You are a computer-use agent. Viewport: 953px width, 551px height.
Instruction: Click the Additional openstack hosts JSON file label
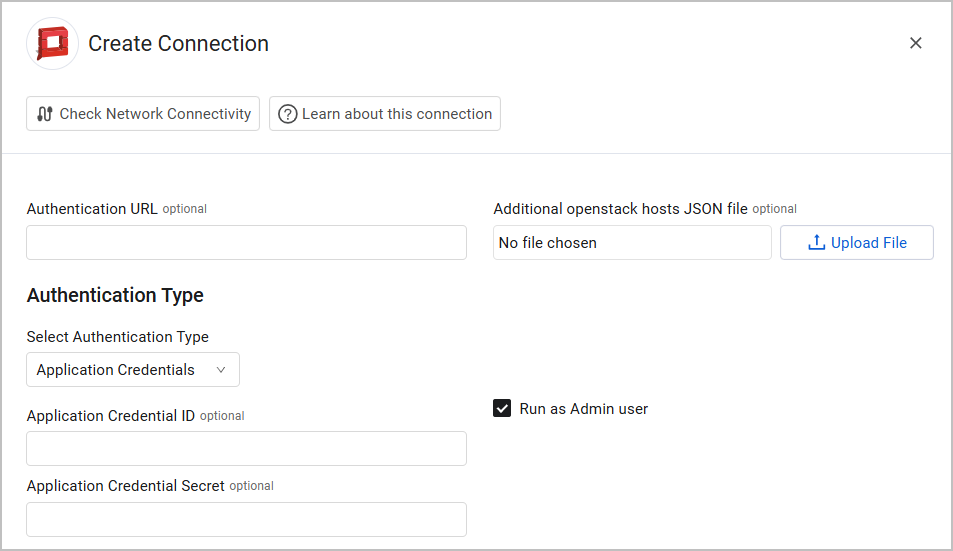(x=620, y=209)
